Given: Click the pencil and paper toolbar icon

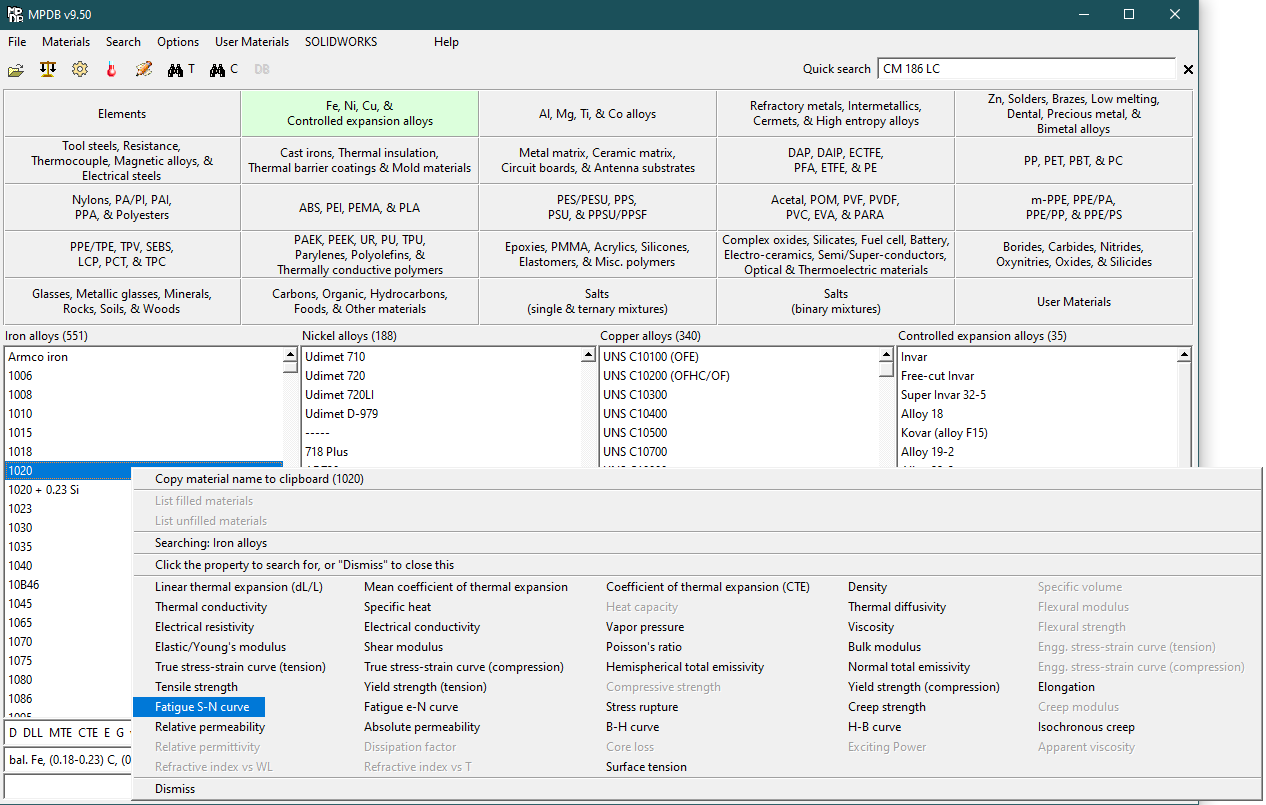Looking at the screenshot, I should [144, 70].
